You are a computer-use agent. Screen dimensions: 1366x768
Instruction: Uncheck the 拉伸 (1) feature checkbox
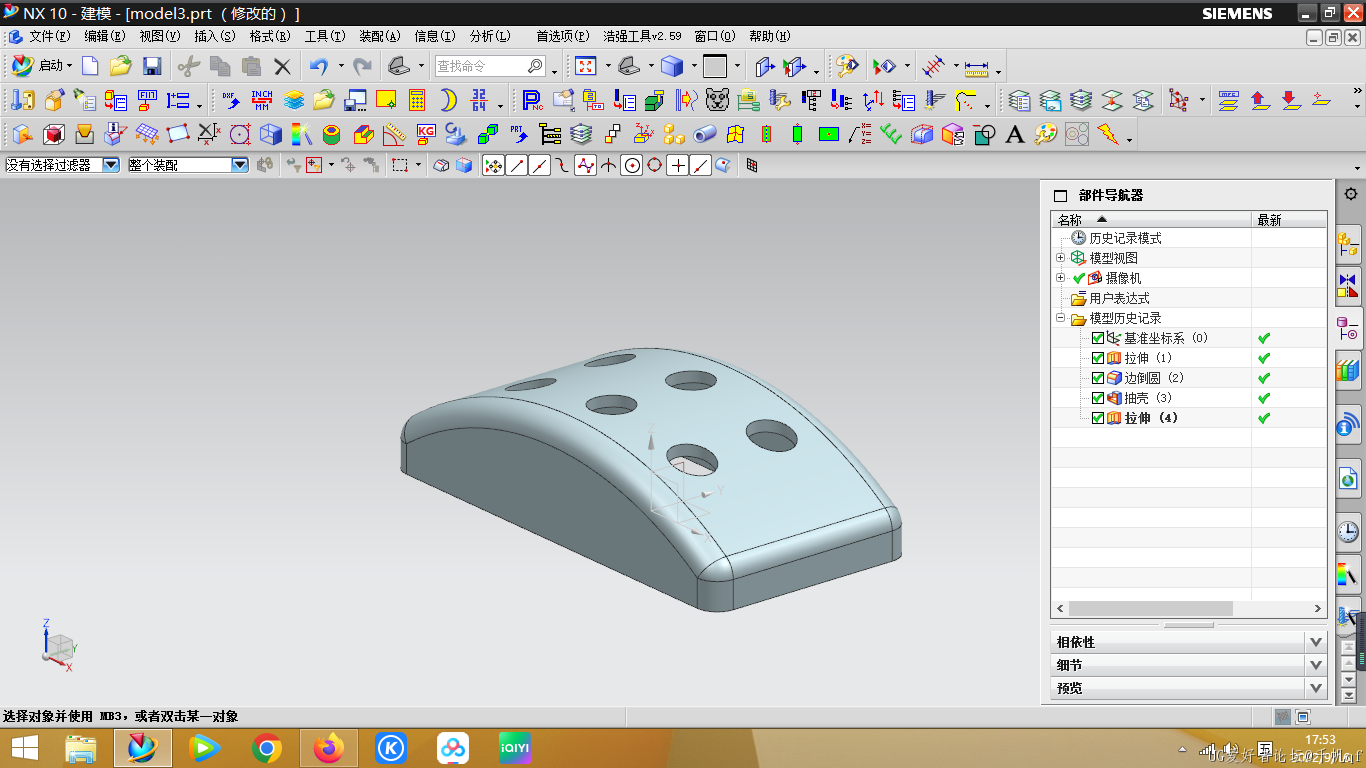click(1098, 358)
